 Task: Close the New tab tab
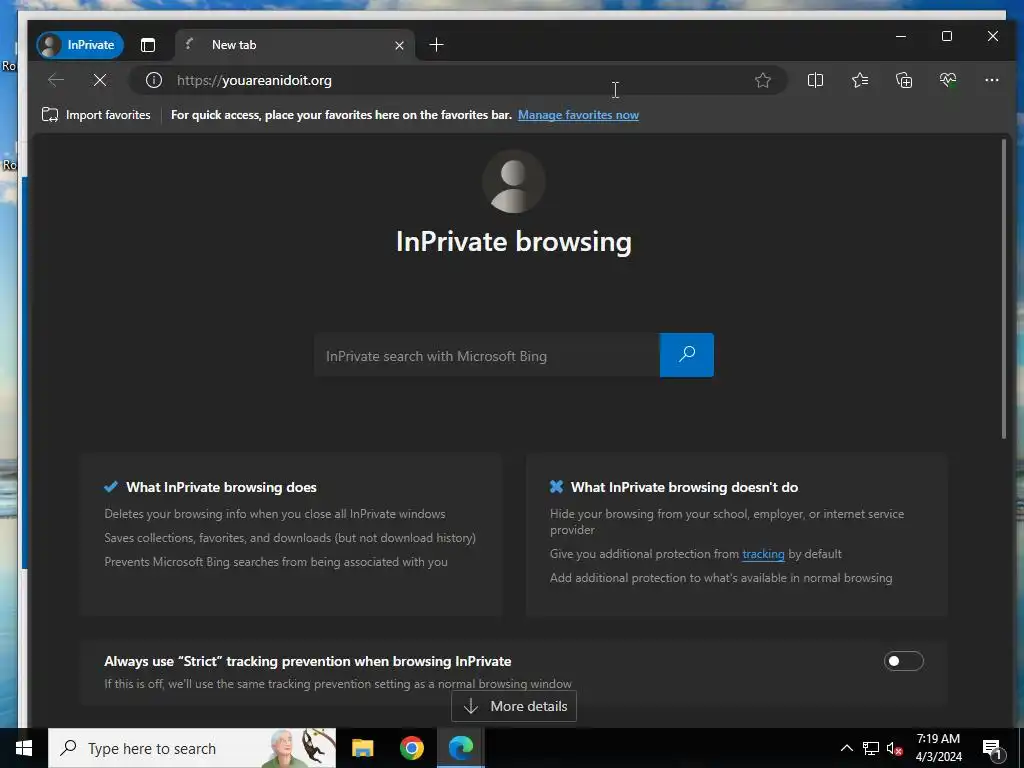click(x=399, y=45)
